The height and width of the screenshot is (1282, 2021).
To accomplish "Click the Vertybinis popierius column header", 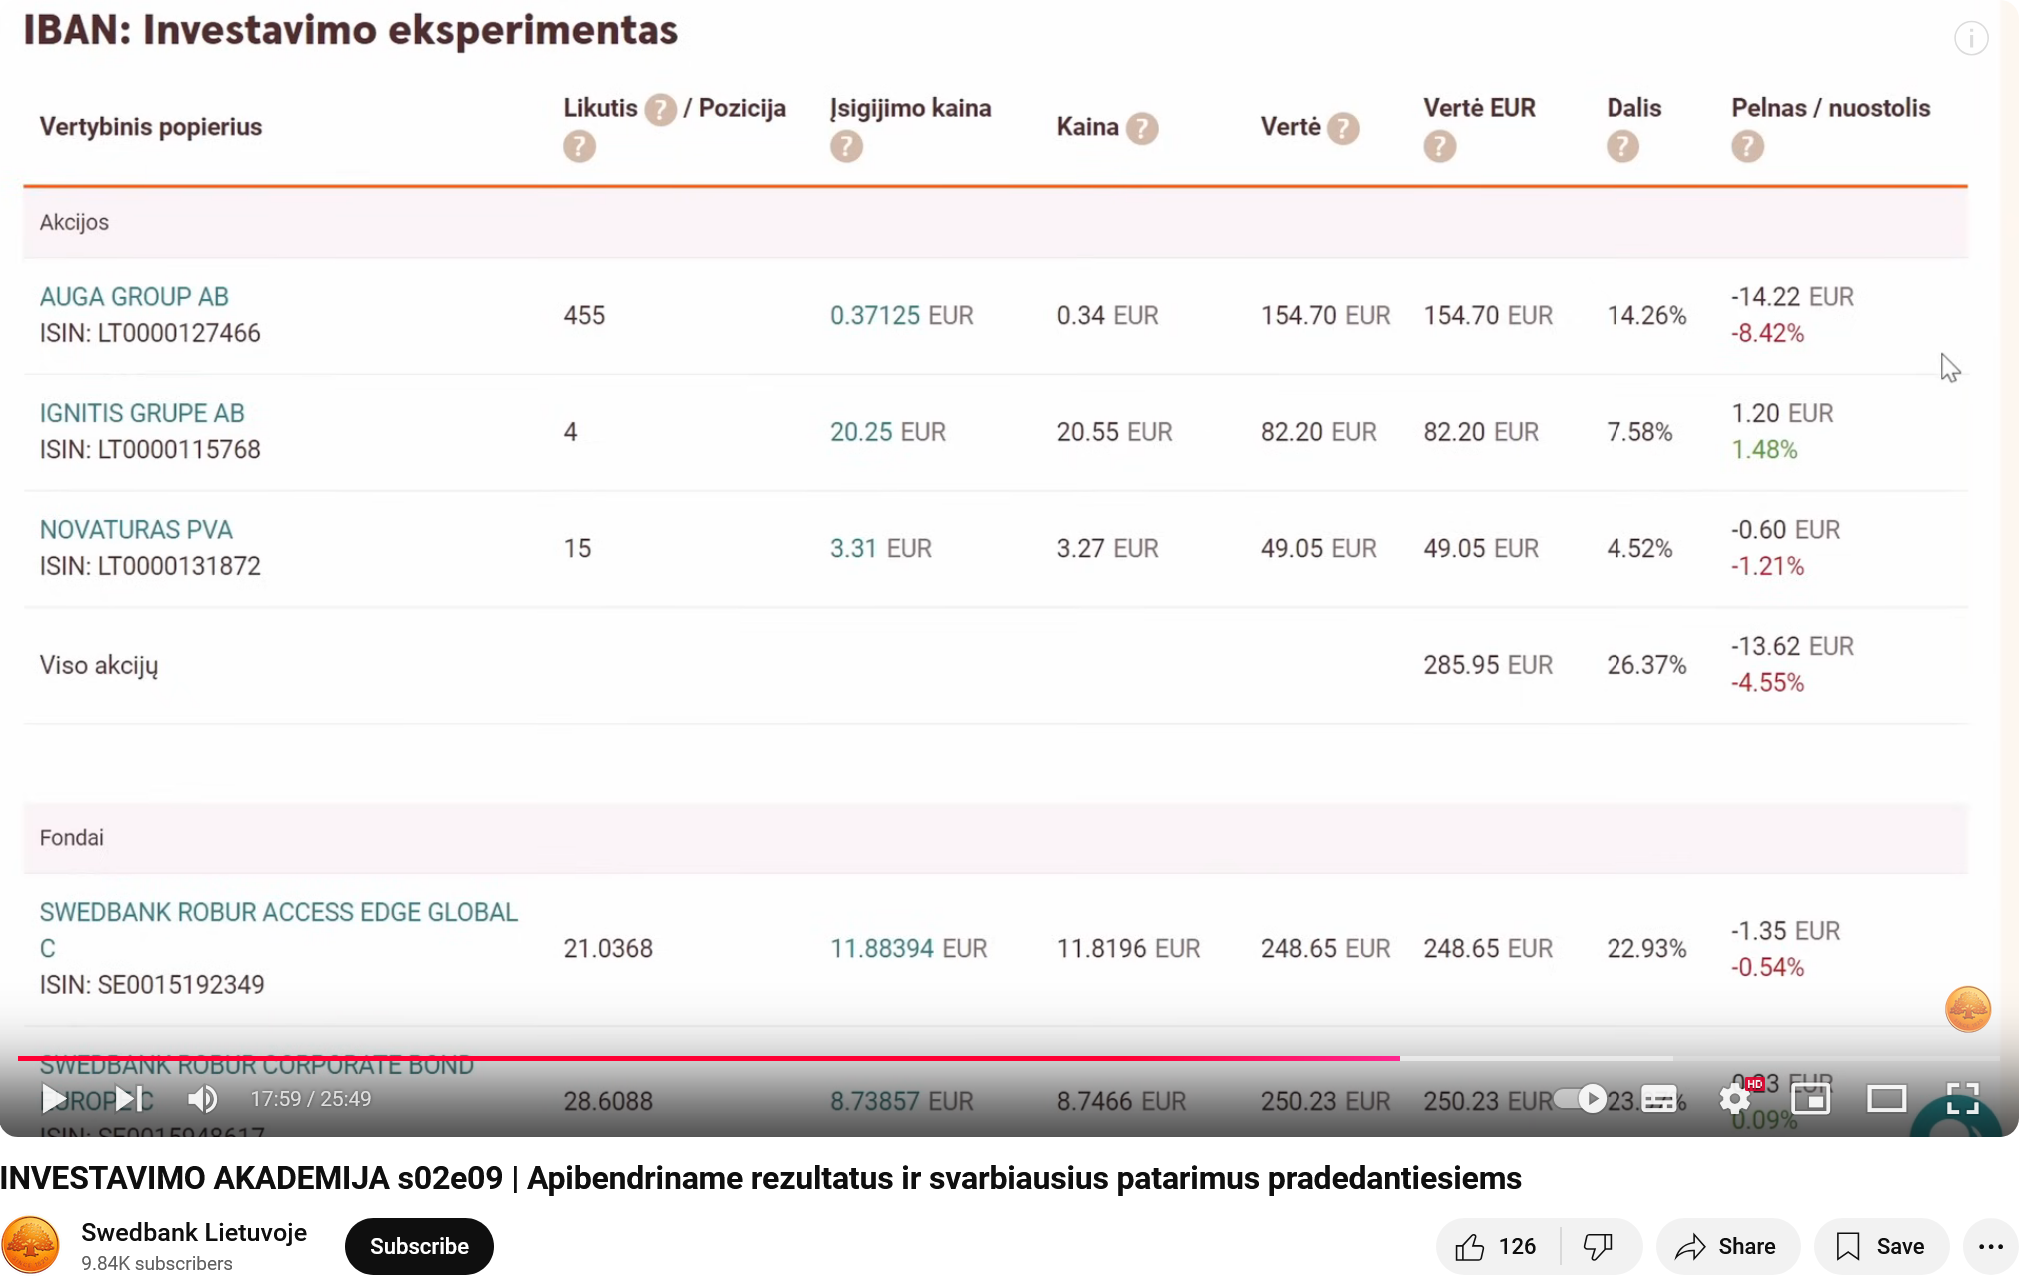I will coord(151,127).
